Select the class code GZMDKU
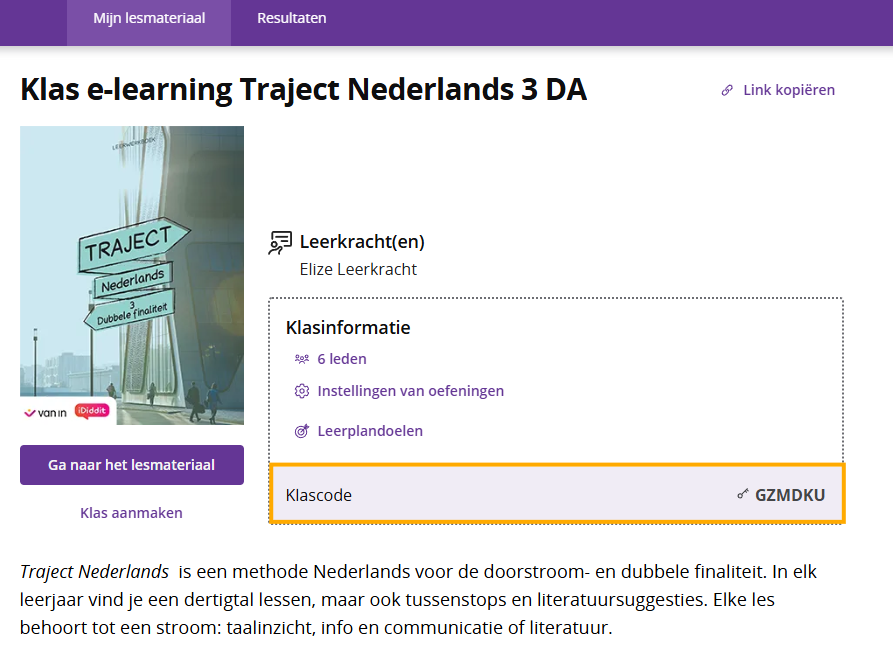893x667 pixels. click(790, 495)
